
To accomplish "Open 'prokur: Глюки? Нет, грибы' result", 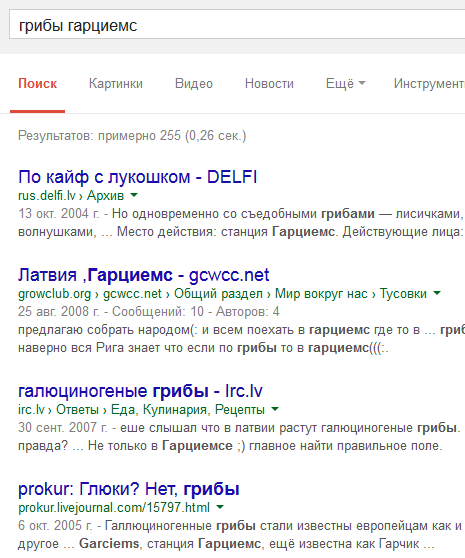I will (128, 489).
